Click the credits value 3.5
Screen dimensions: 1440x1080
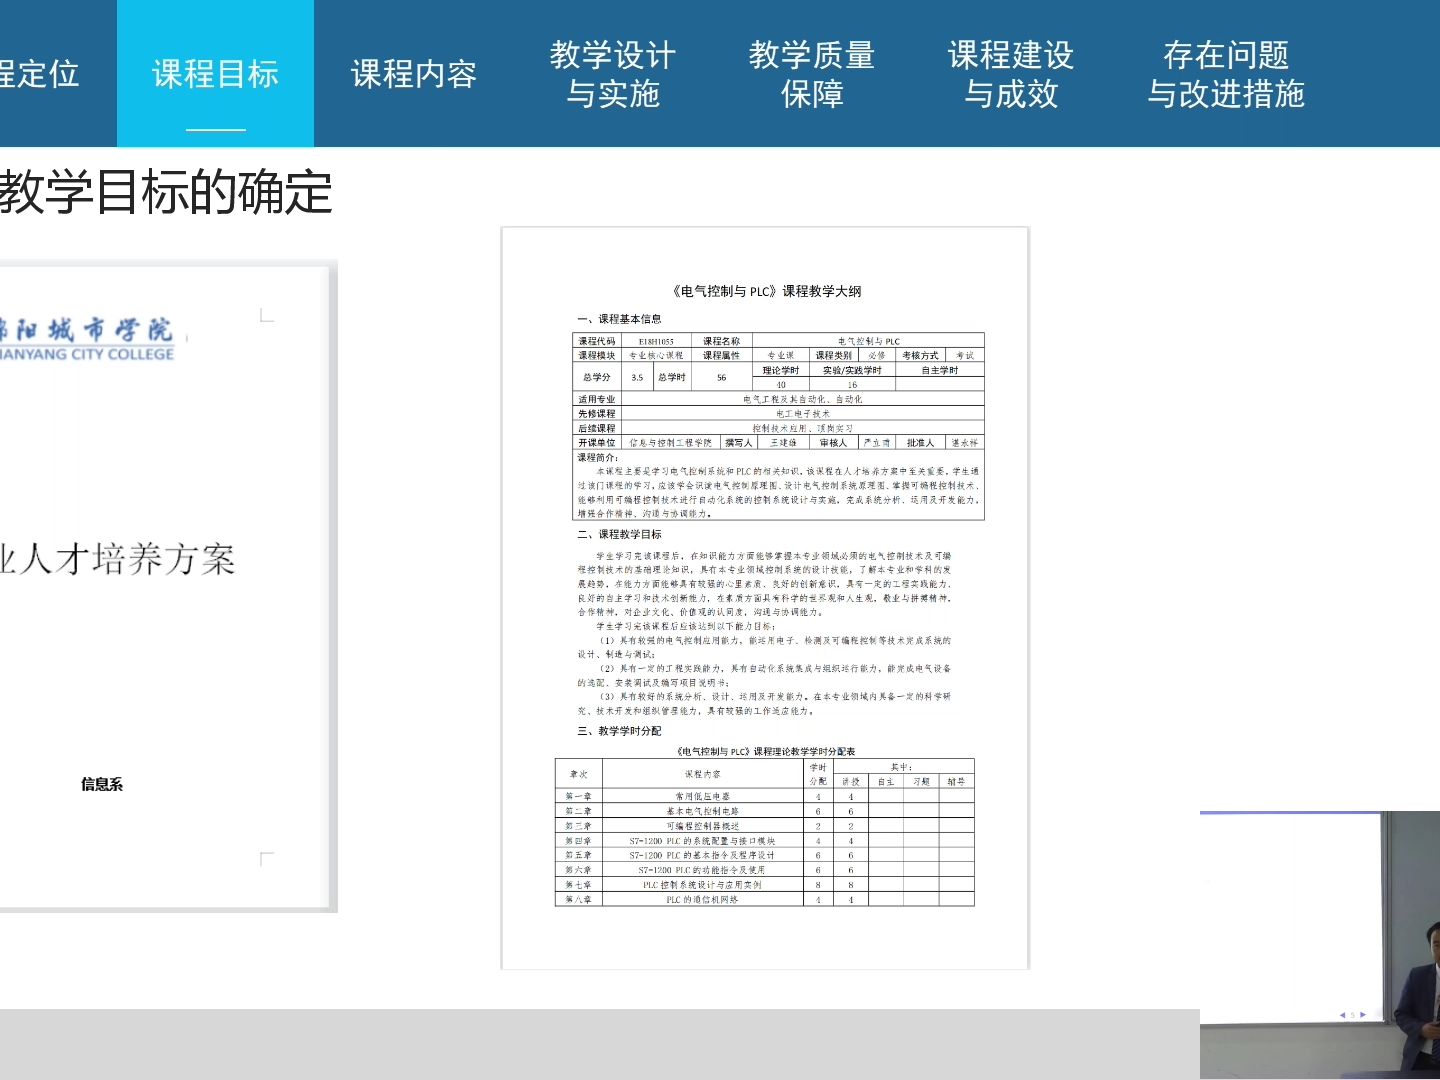coord(637,377)
